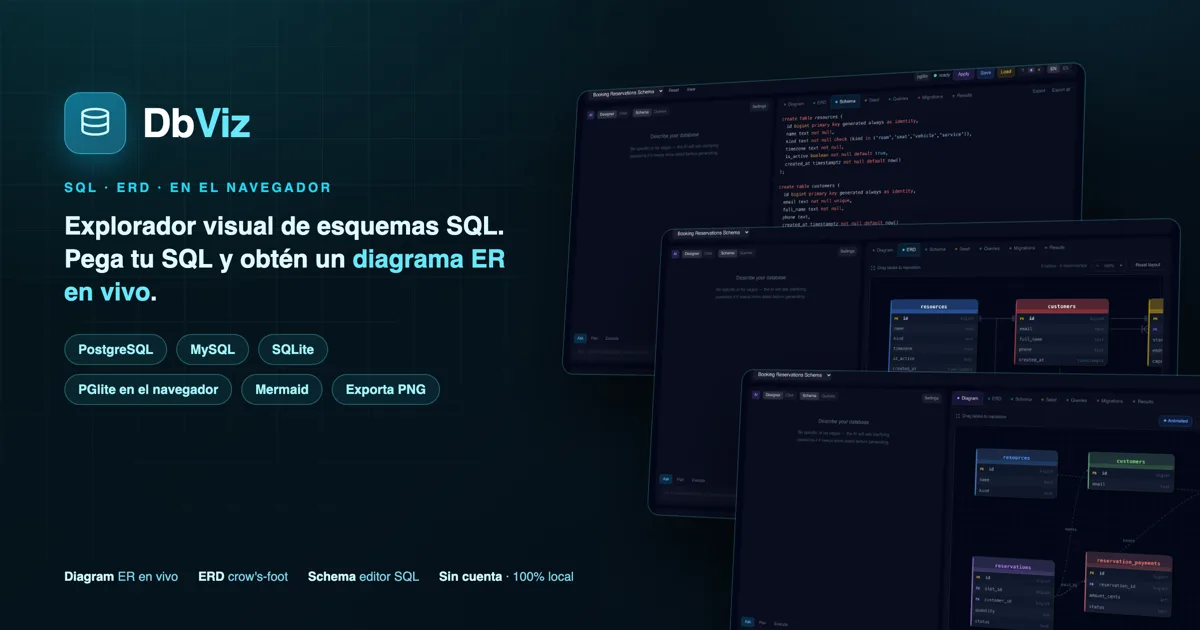1200x630 pixels.
Task: Switch to Schema tab in top window
Action: 846,101
